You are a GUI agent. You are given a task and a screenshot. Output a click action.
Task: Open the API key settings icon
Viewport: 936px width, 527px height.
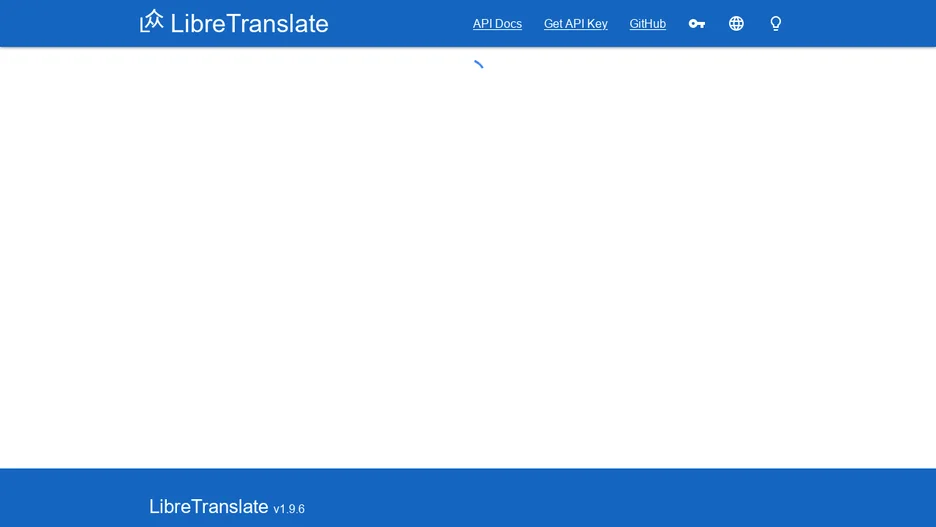click(x=697, y=24)
